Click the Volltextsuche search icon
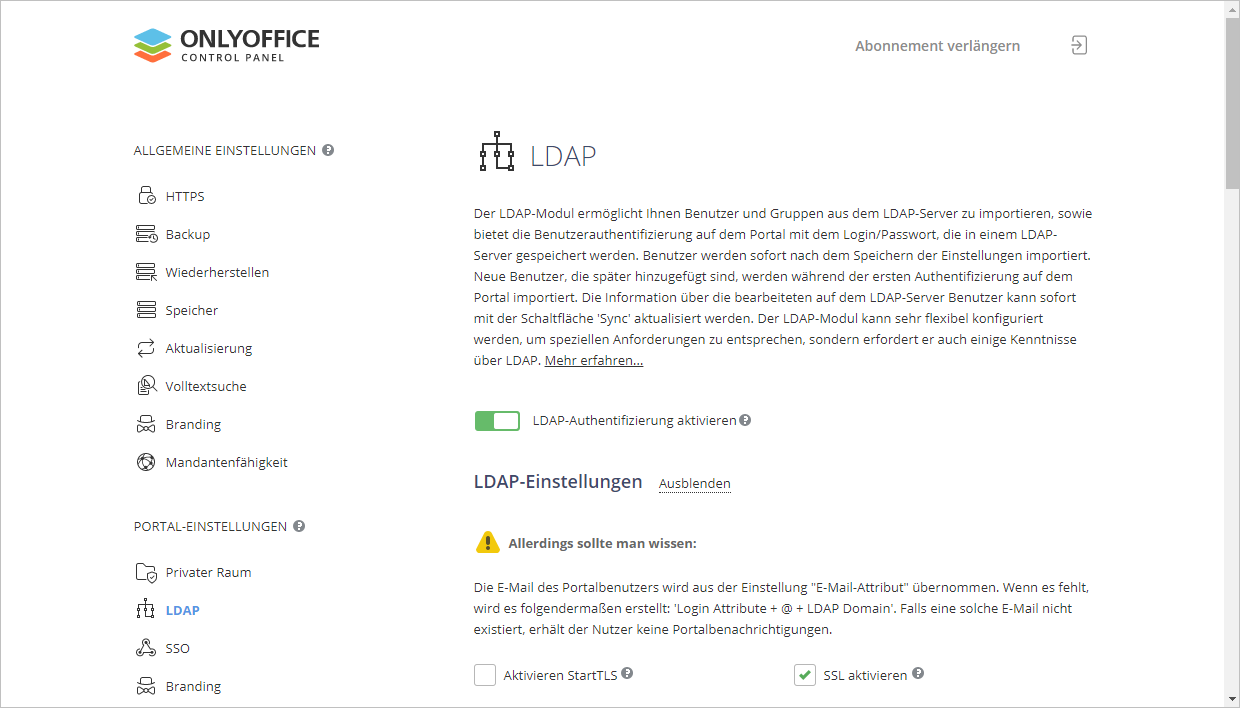The width and height of the screenshot is (1240, 708). point(147,386)
